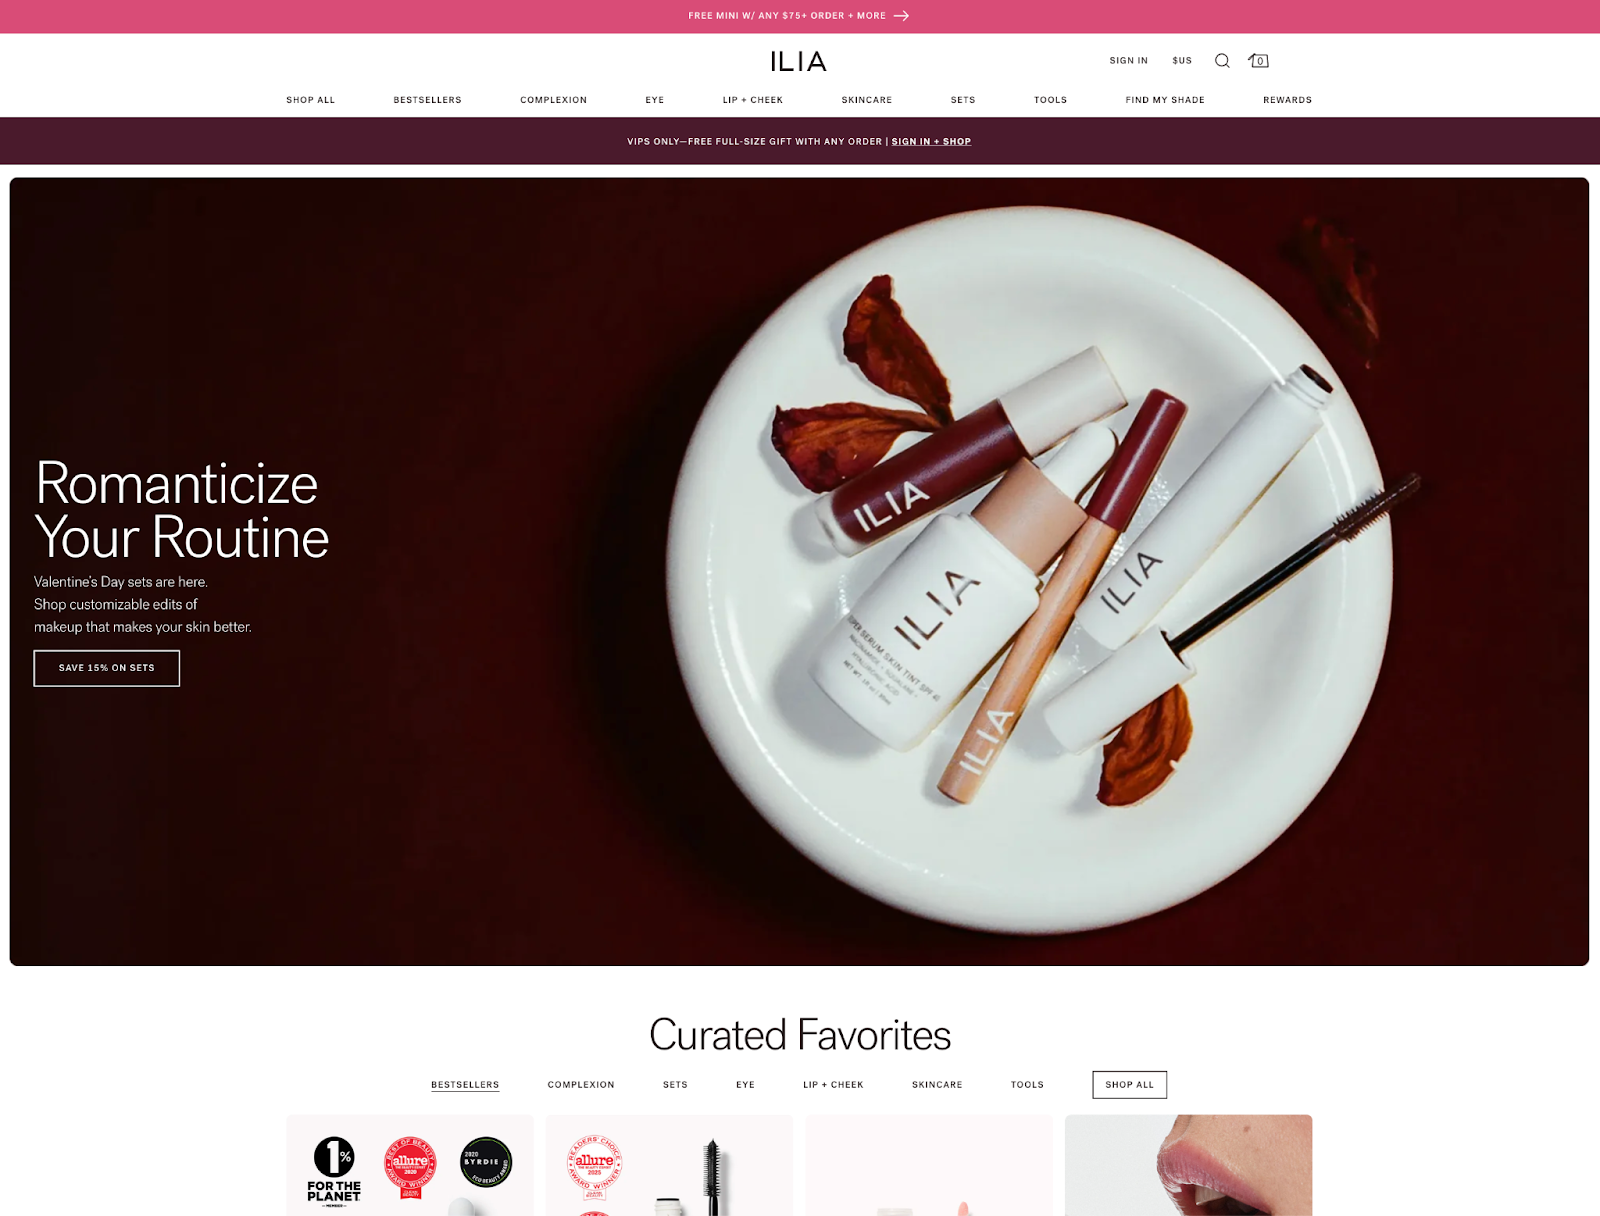
Task: Open the Lip + Cheek top menu
Action: (752, 100)
